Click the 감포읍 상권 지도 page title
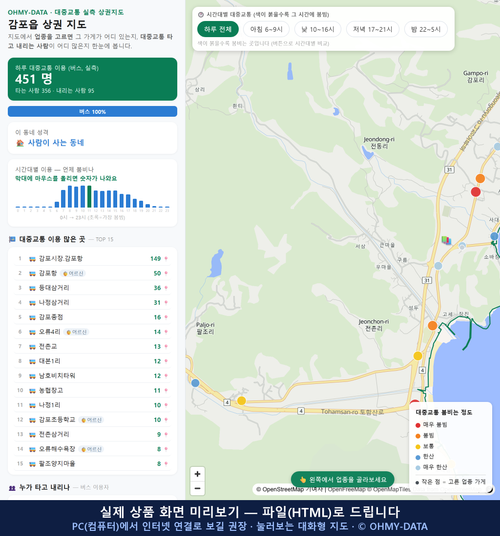Image resolution: width=500 pixels, height=536 pixels. (x=47, y=24)
